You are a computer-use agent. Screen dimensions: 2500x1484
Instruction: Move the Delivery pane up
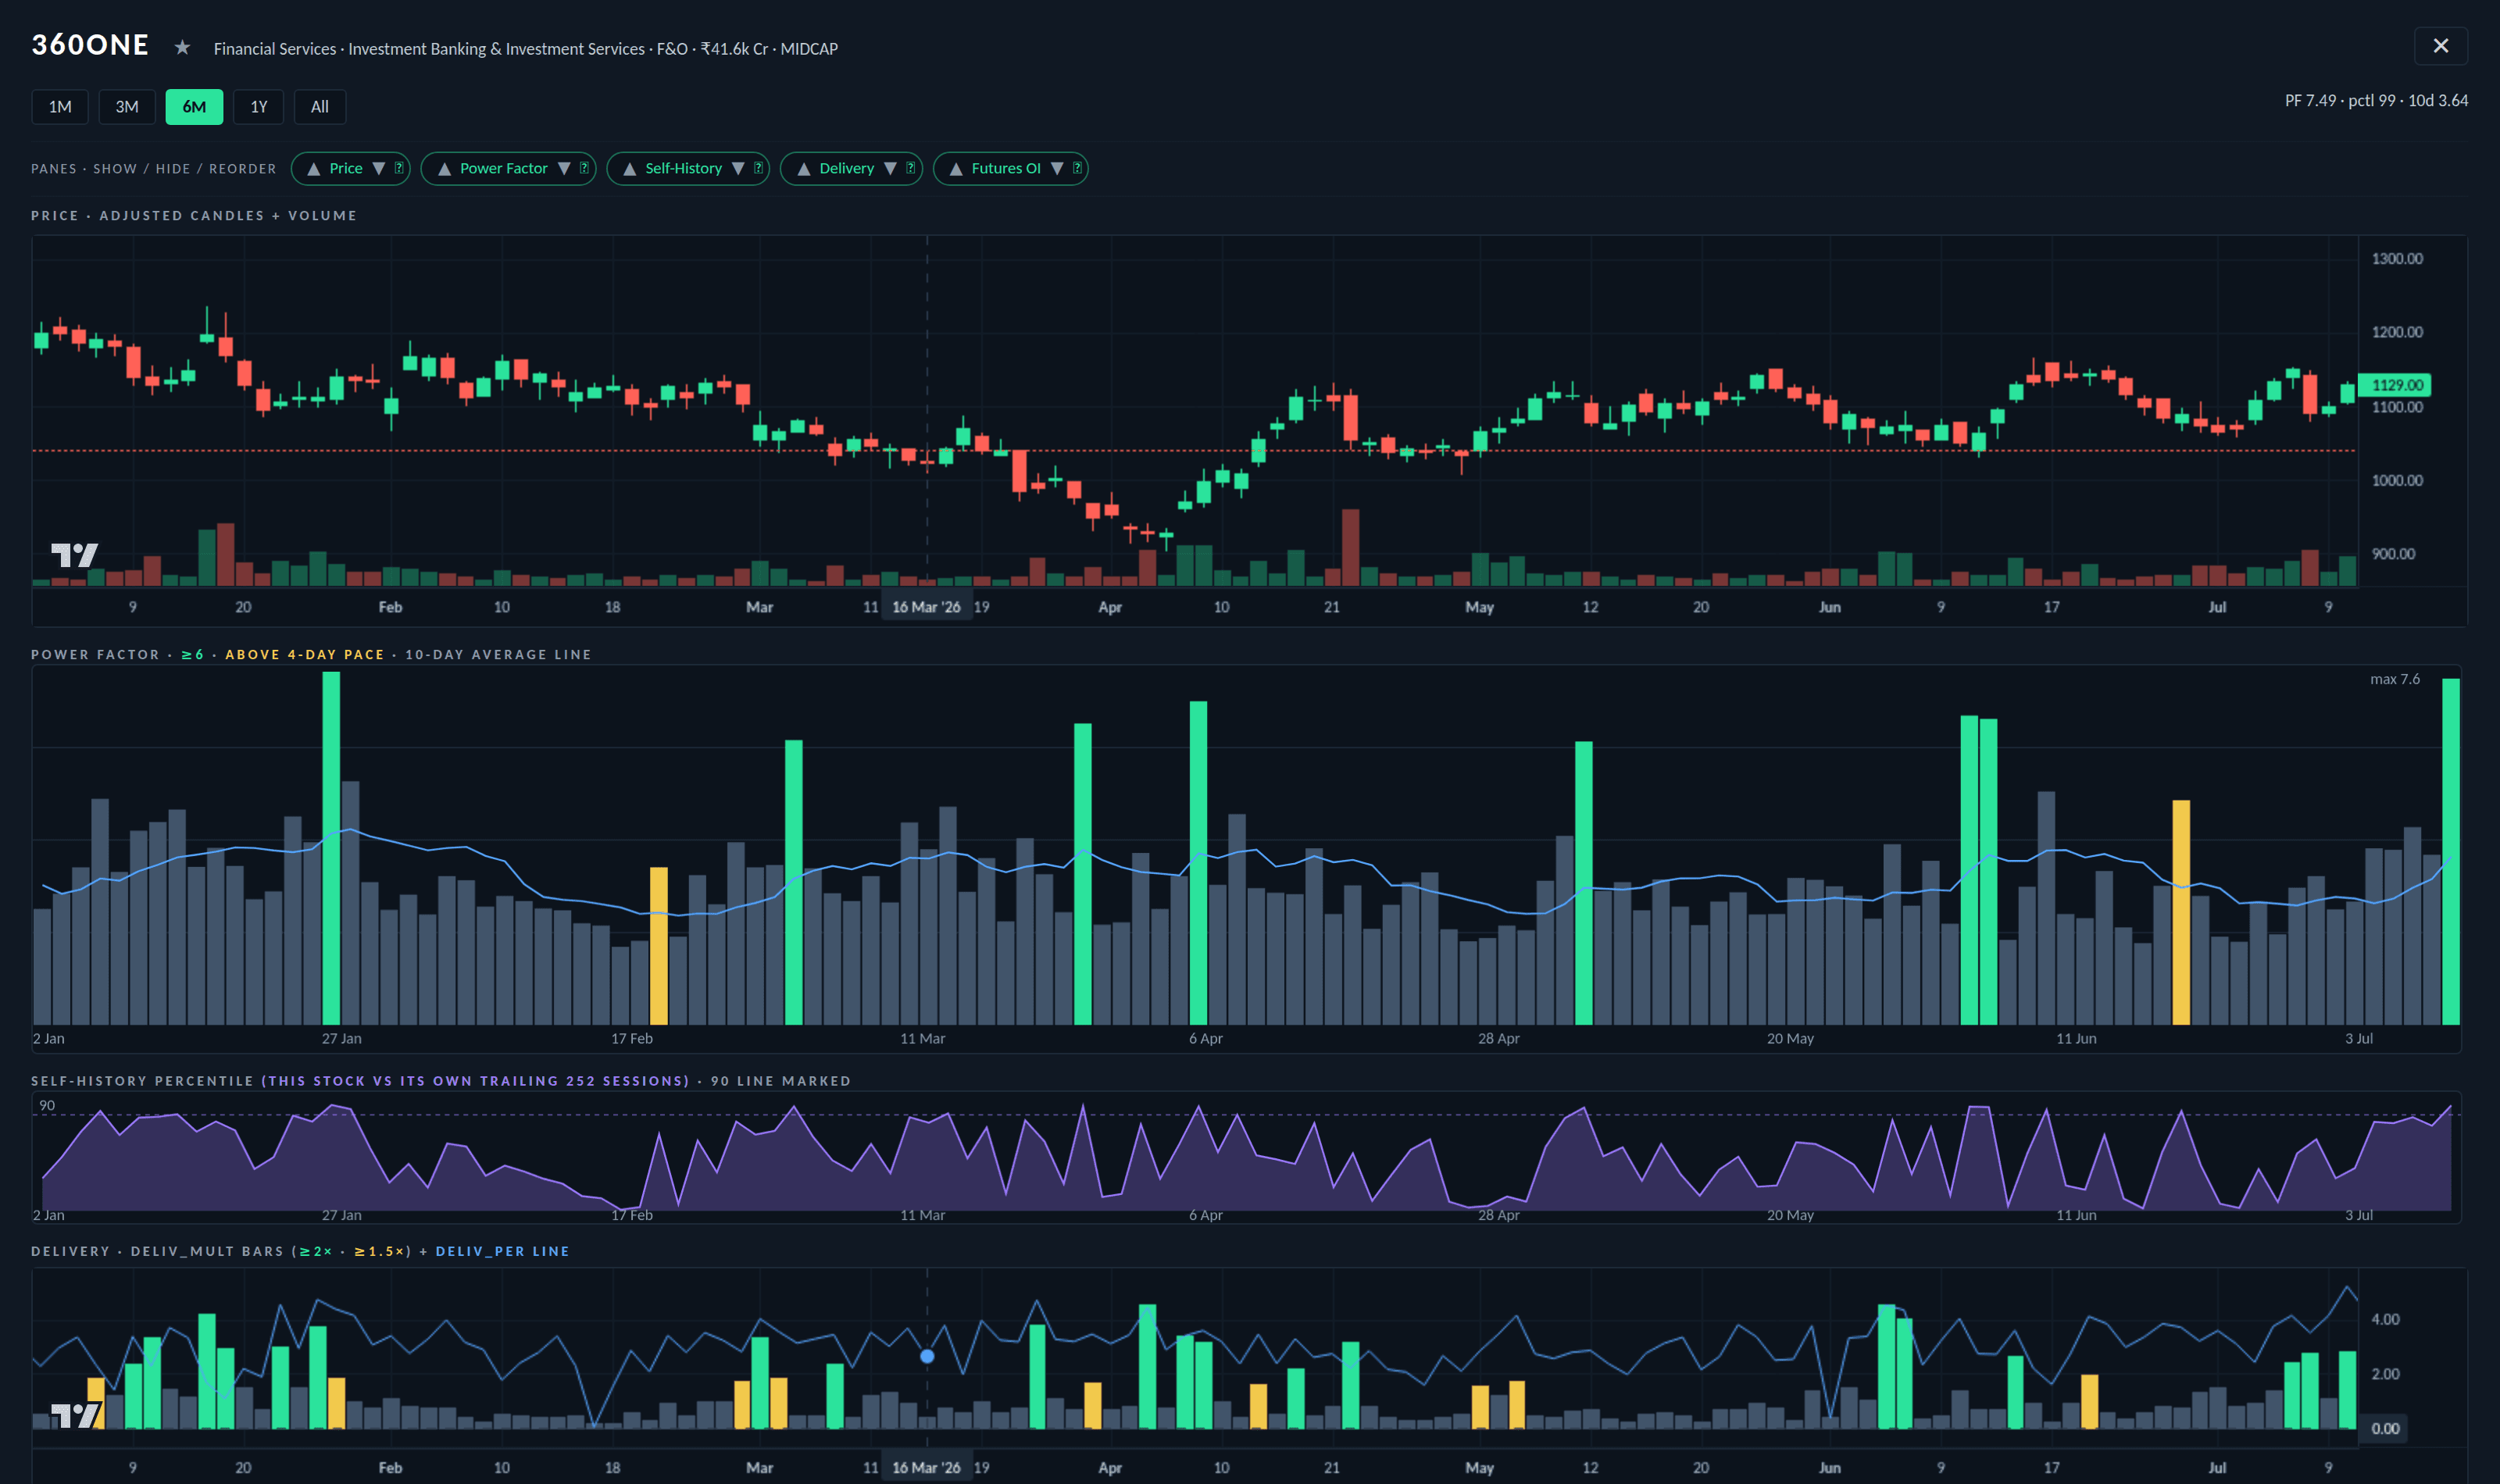(803, 168)
